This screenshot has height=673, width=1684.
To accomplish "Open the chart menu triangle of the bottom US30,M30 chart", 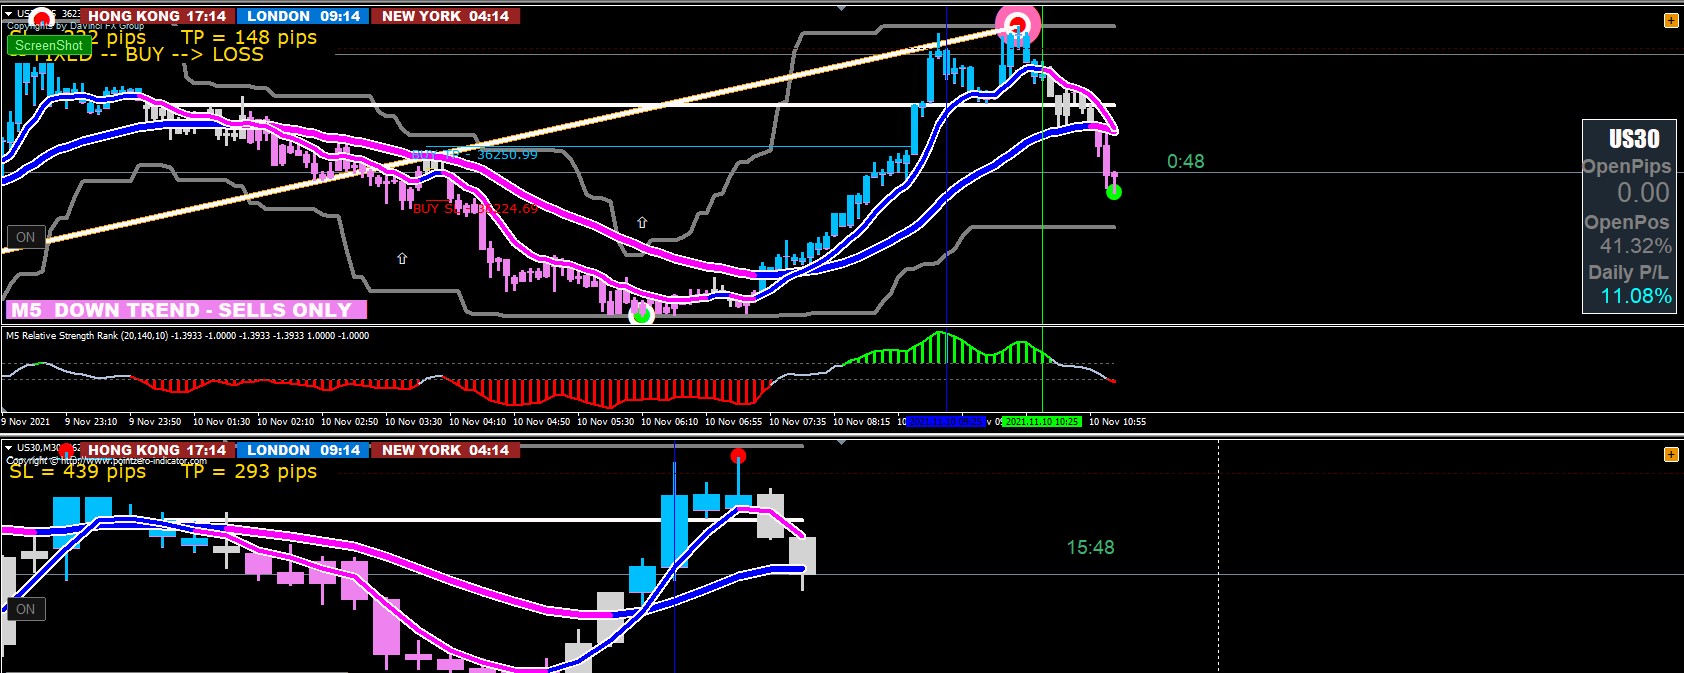I will [9, 448].
